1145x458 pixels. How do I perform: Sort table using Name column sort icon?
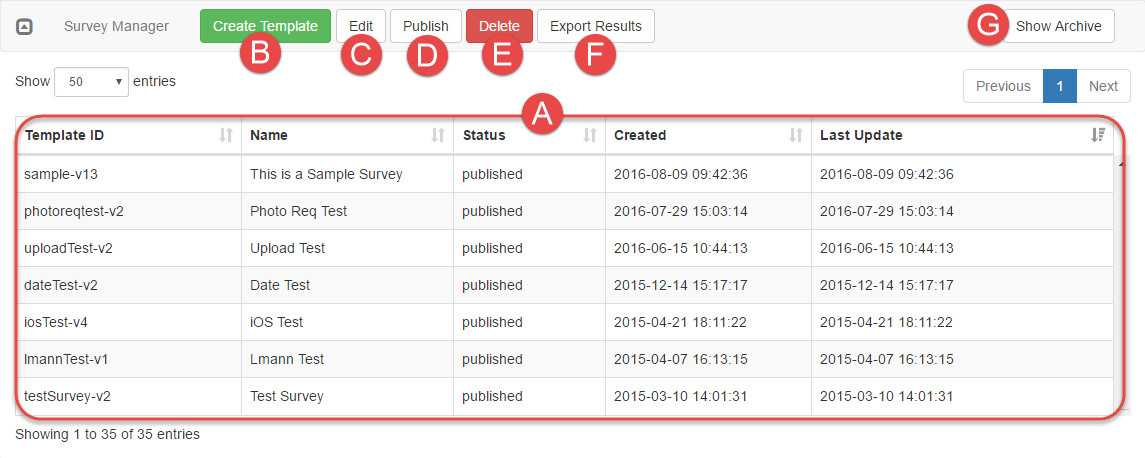click(437, 135)
